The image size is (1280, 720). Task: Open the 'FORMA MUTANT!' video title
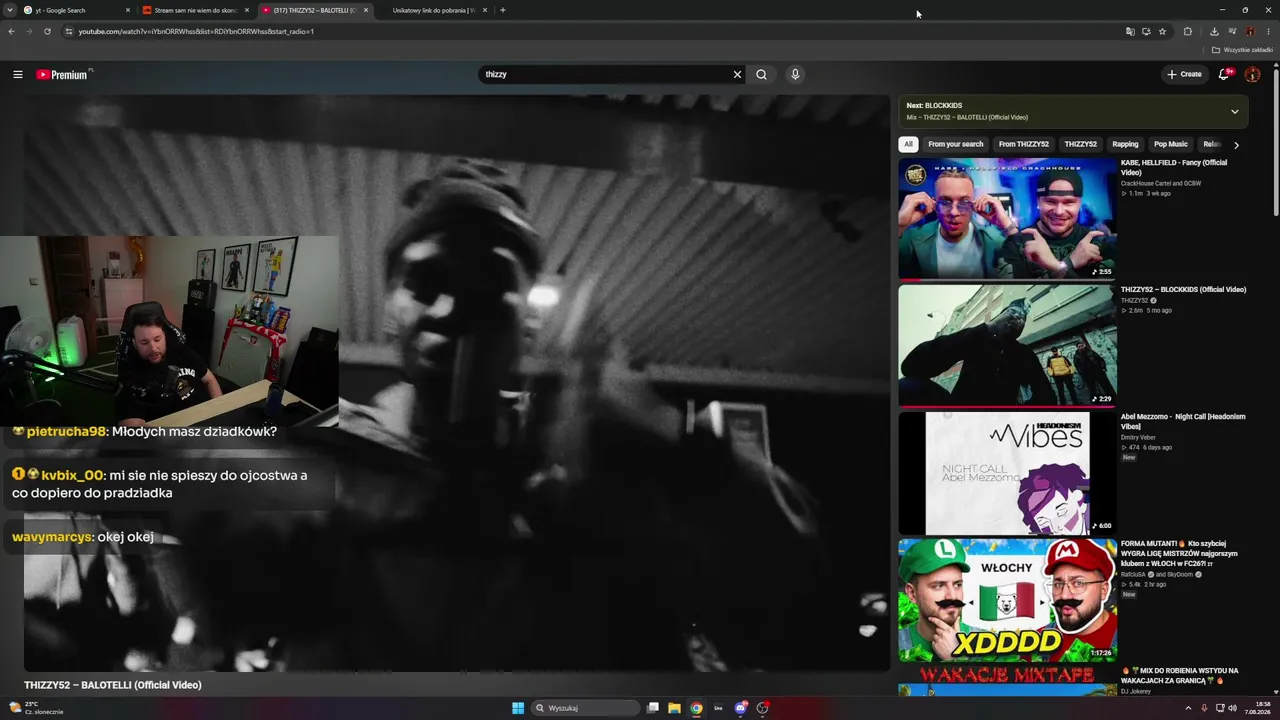click(1179, 553)
